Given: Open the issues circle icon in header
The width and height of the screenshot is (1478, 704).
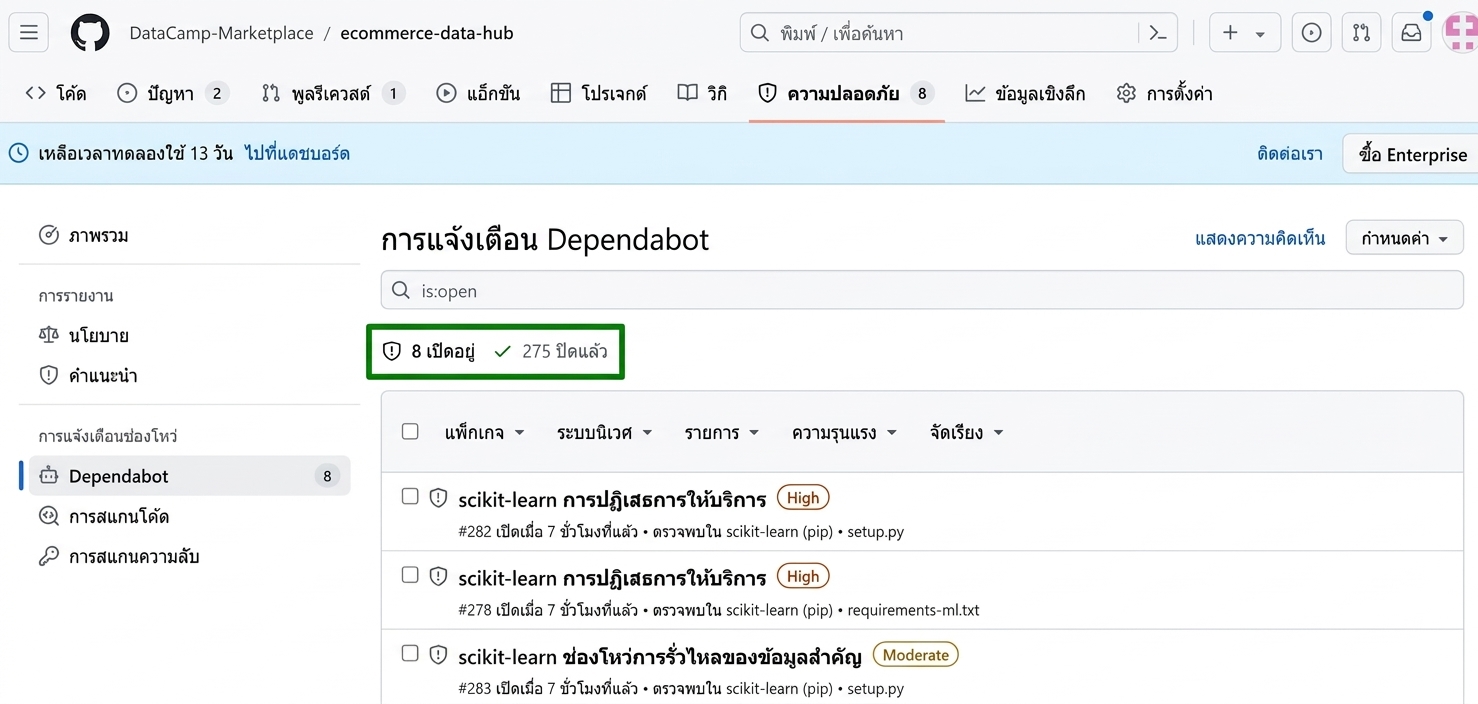Looking at the screenshot, I should (1311, 33).
